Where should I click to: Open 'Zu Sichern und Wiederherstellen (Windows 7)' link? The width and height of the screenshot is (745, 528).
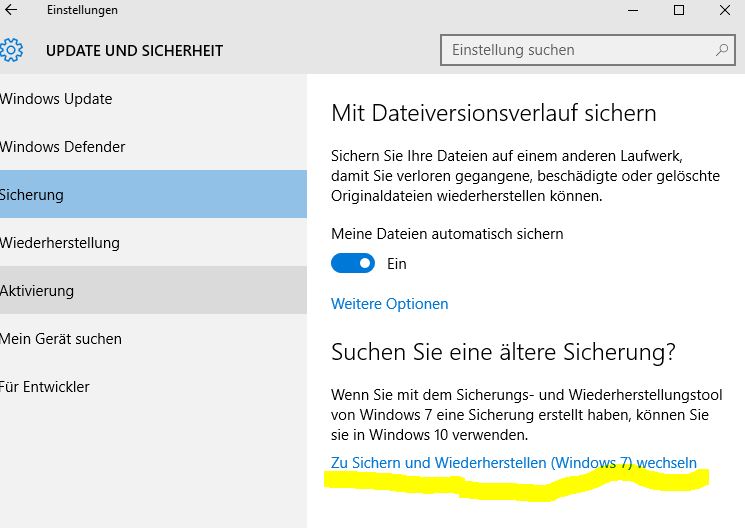click(x=514, y=462)
